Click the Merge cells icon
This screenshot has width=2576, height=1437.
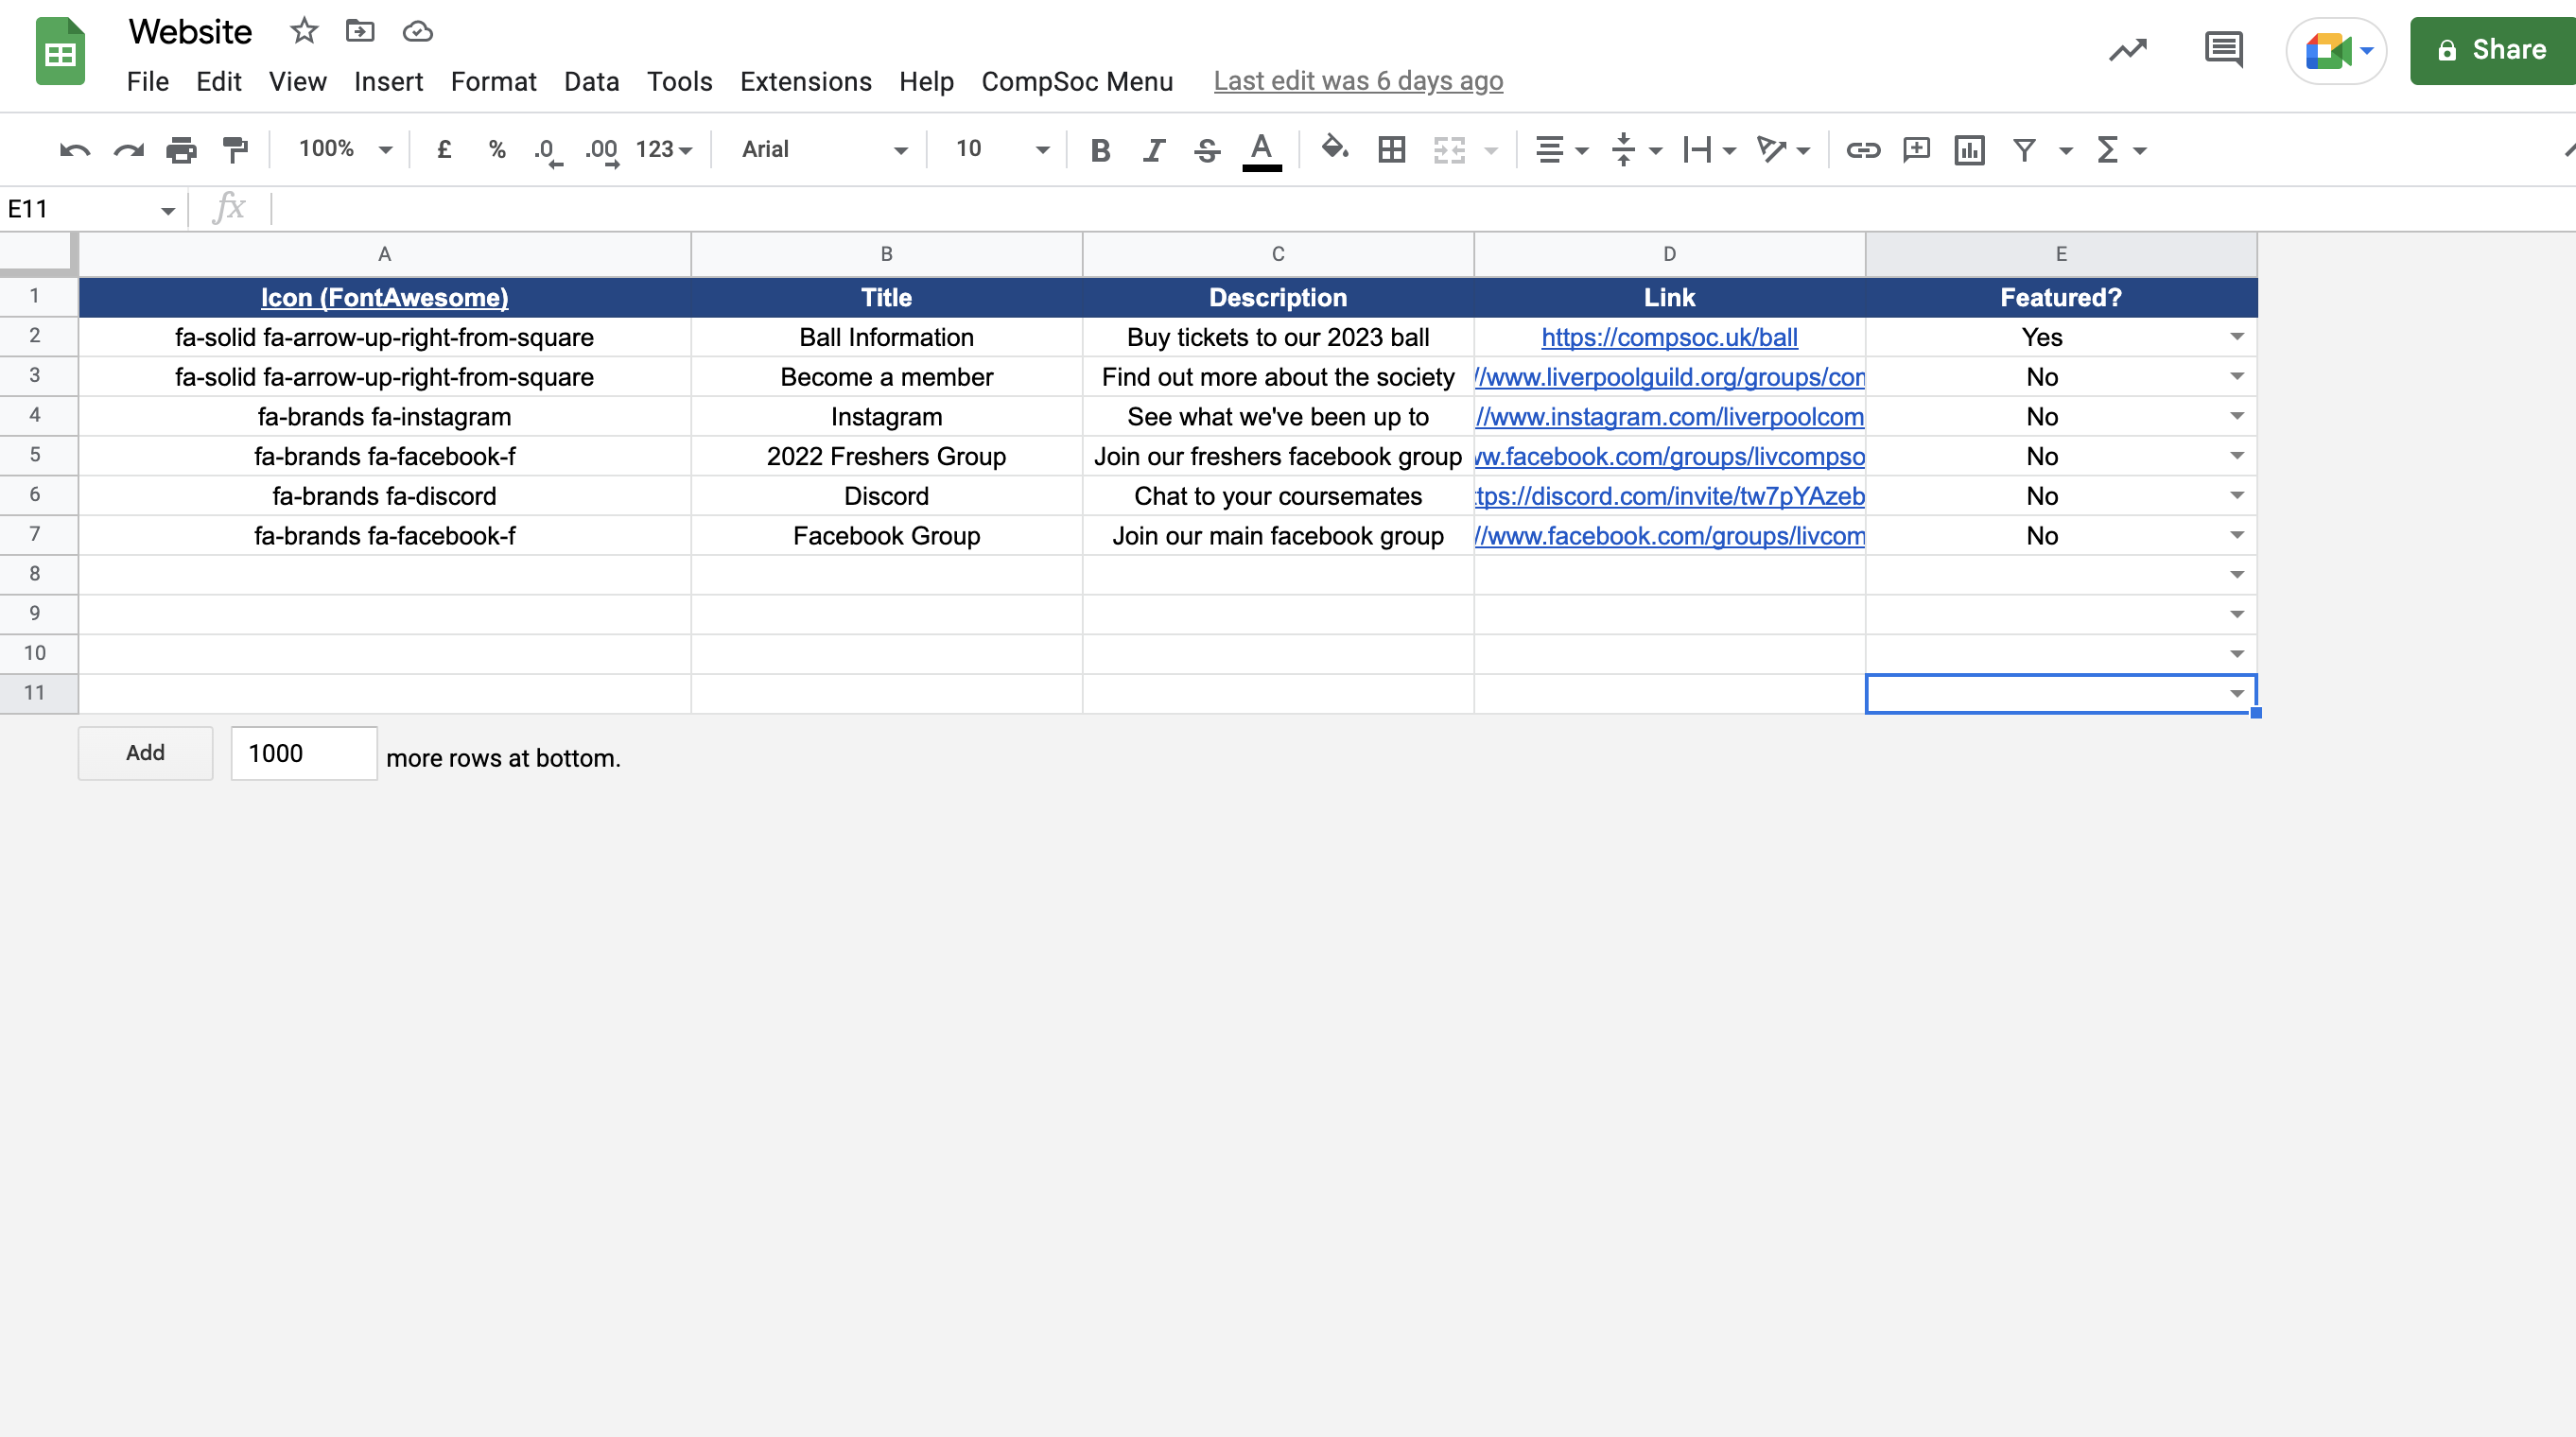click(x=1449, y=150)
